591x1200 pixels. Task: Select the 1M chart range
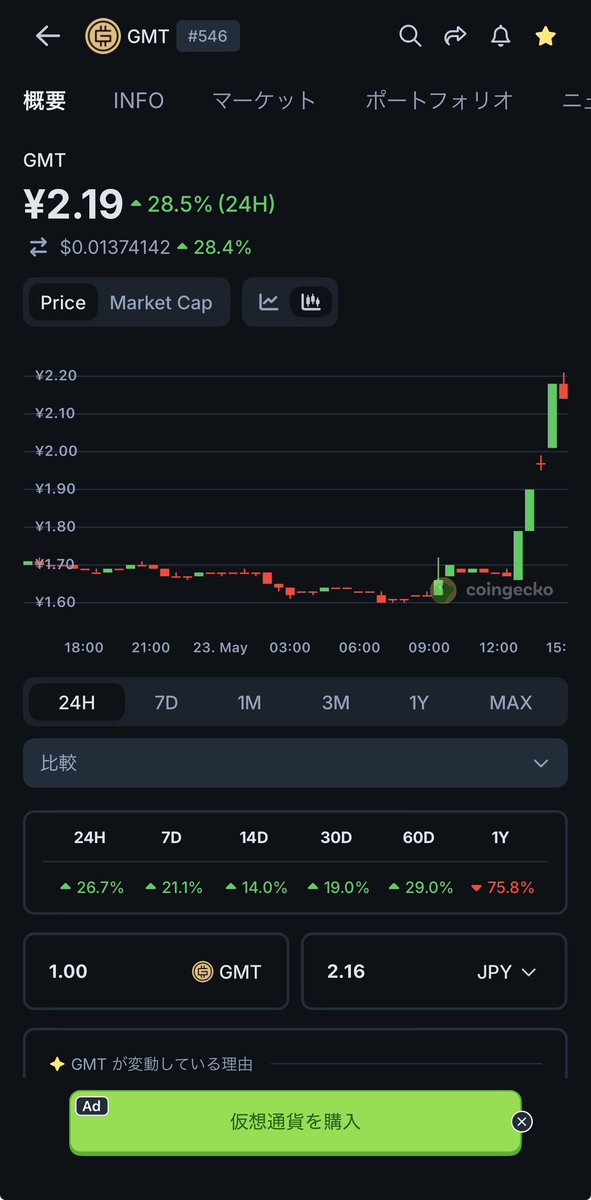[249, 702]
